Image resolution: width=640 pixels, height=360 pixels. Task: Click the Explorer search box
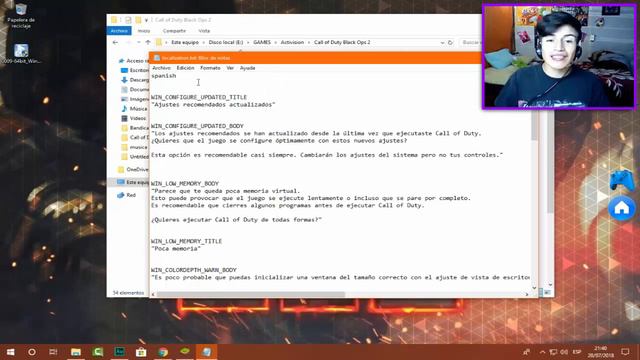click(471, 42)
